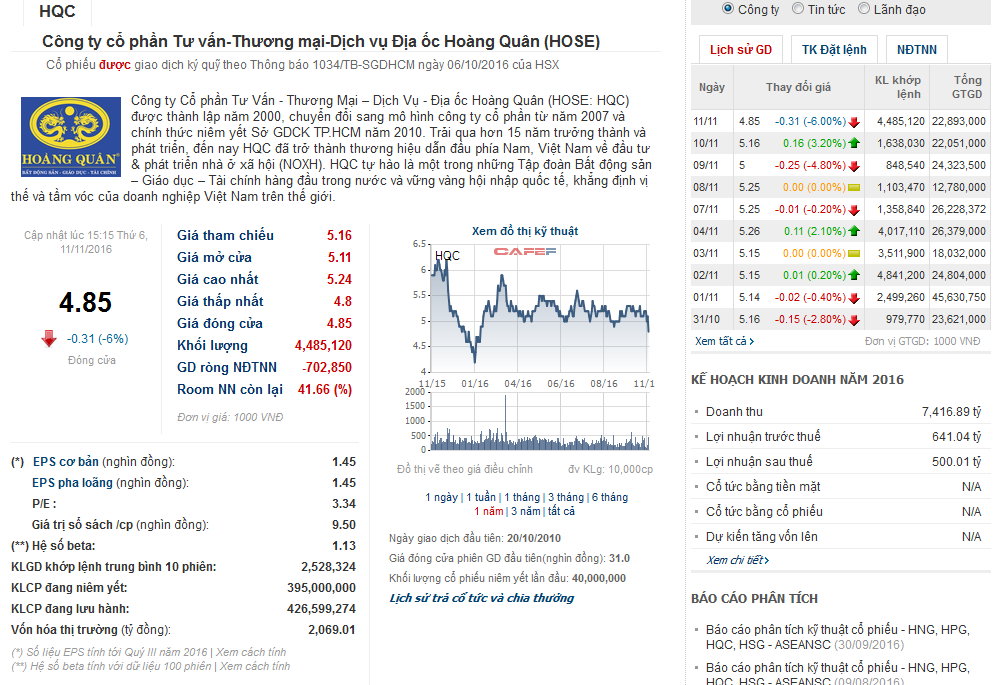Open Xem chi tiết business plan link
Image resolution: width=997 pixels, height=685 pixels.
coord(738,560)
